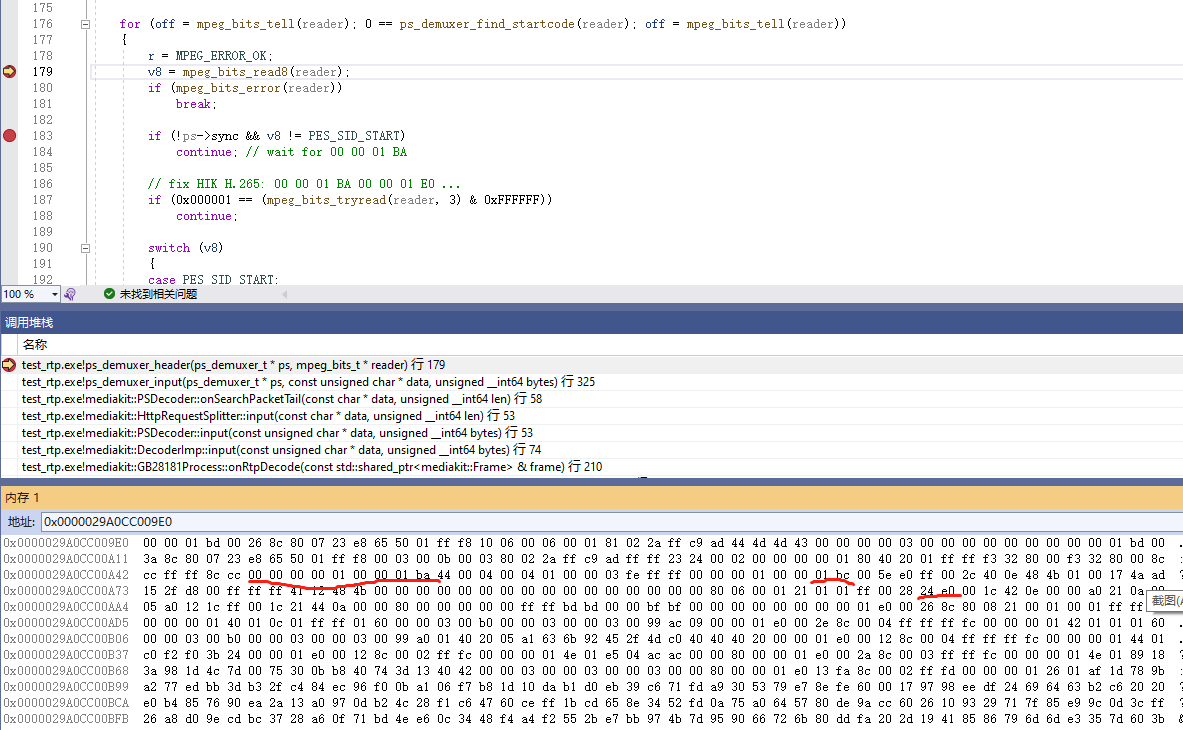Viewport: 1183px width, 730px height.
Task: Click memory row address 0x0000029A0CC00AA4
Action: [66, 607]
